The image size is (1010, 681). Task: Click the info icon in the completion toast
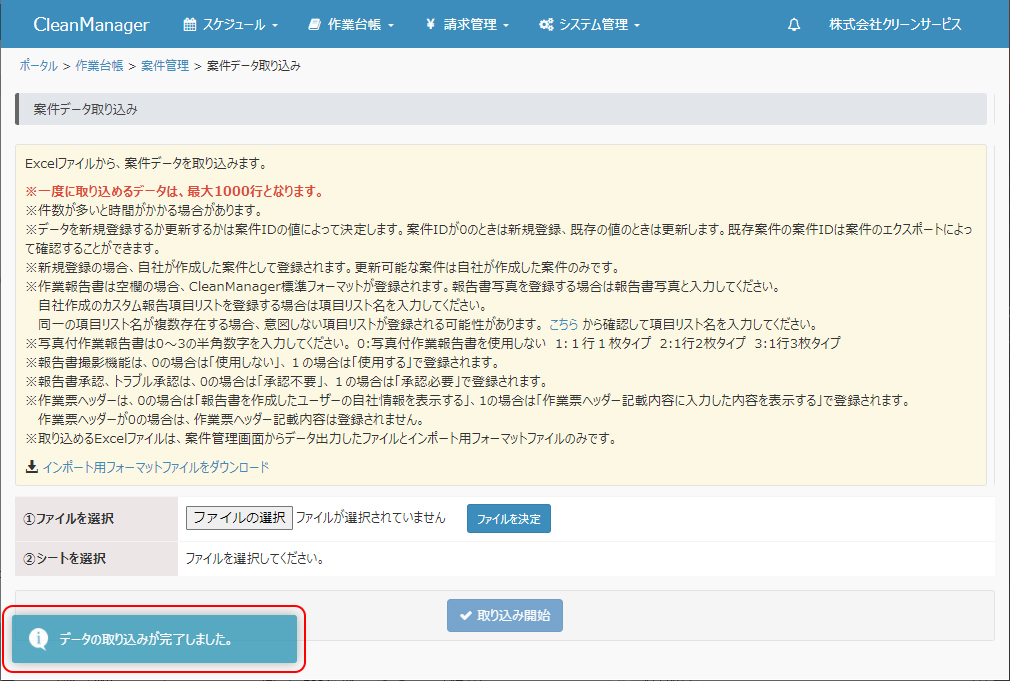(38, 639)
